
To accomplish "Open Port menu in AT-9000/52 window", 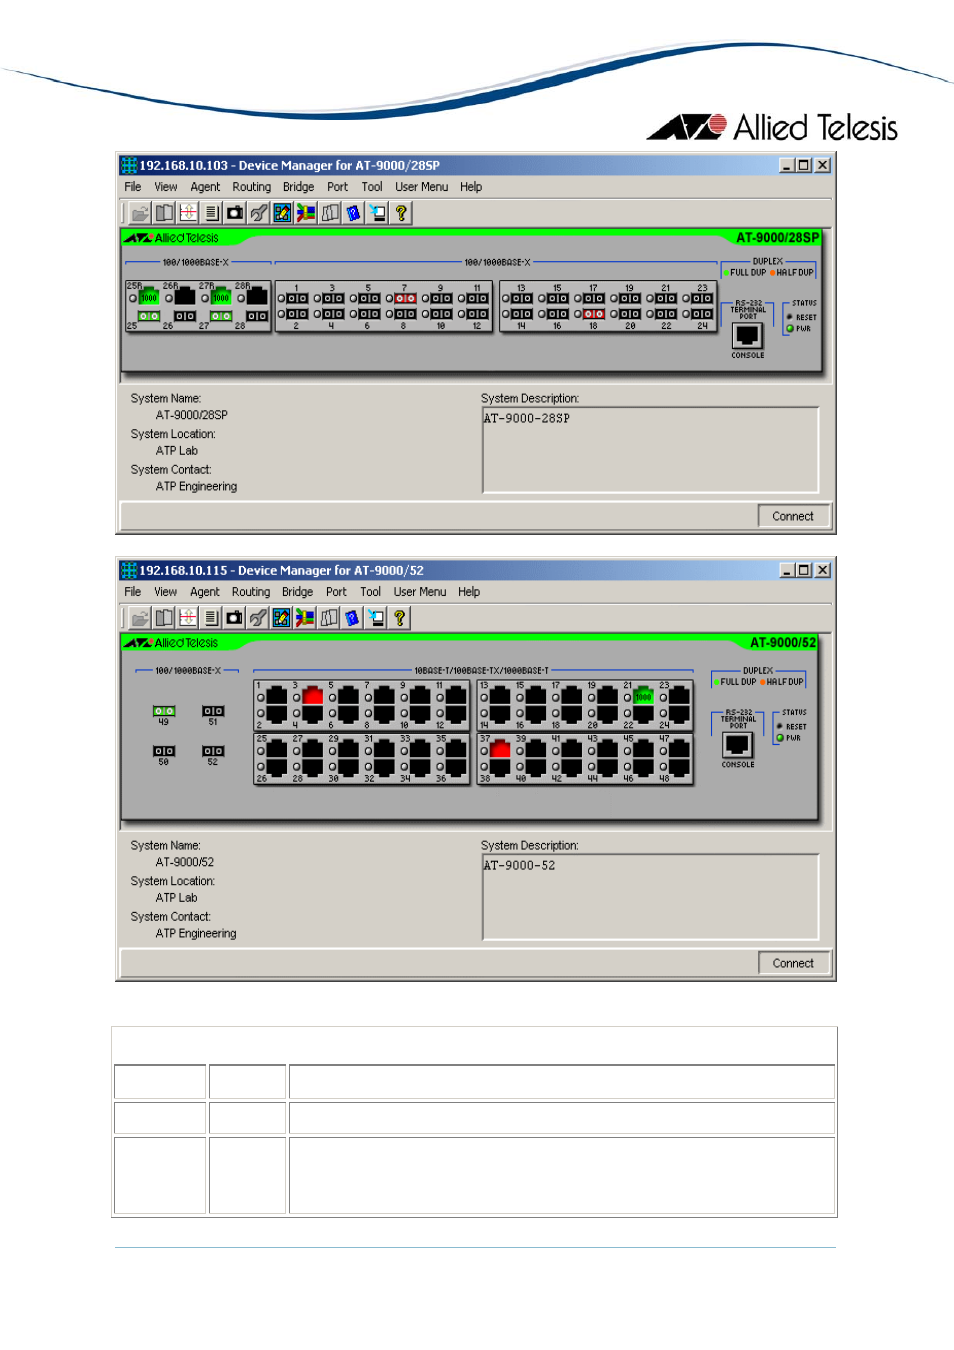I will [x=336, y=592].
